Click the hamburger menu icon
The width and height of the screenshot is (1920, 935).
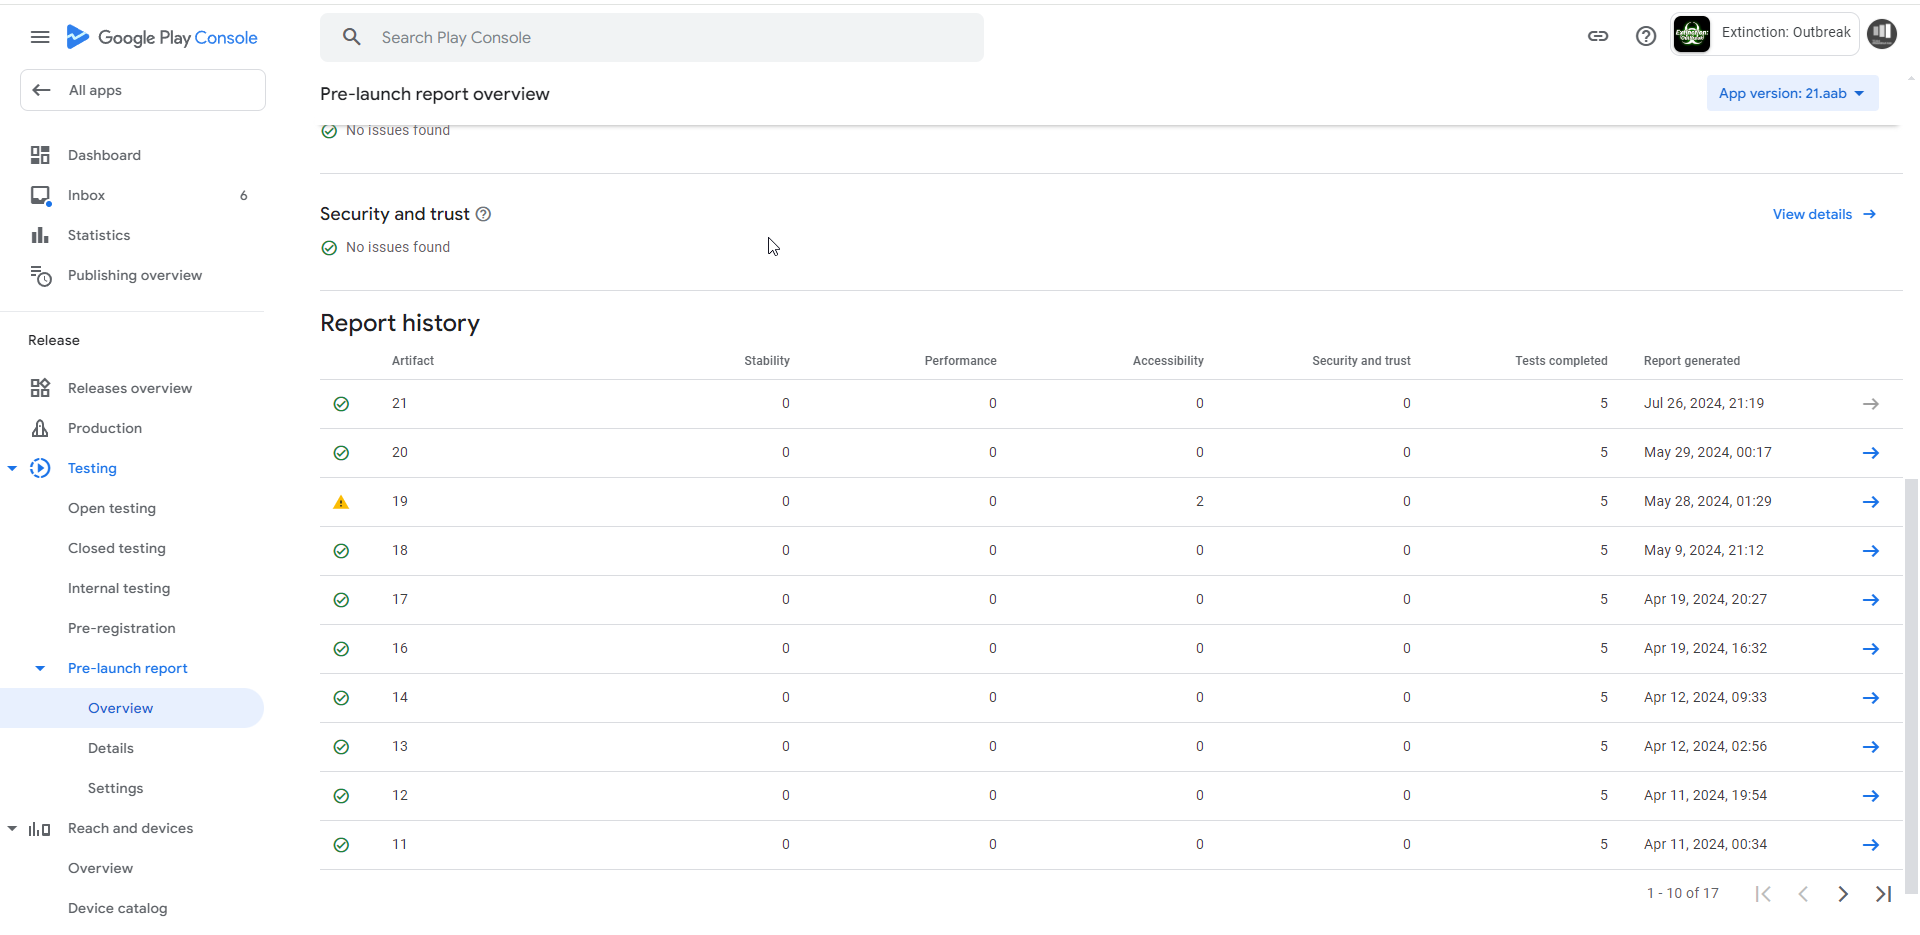(40, 37)
